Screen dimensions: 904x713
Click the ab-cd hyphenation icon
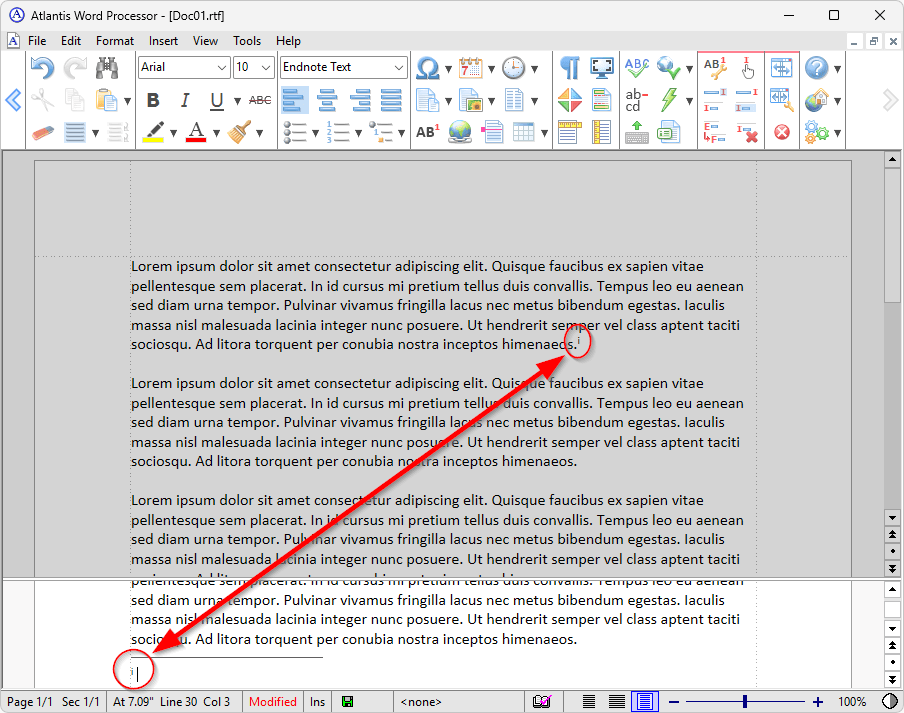[x=636, y=100]
